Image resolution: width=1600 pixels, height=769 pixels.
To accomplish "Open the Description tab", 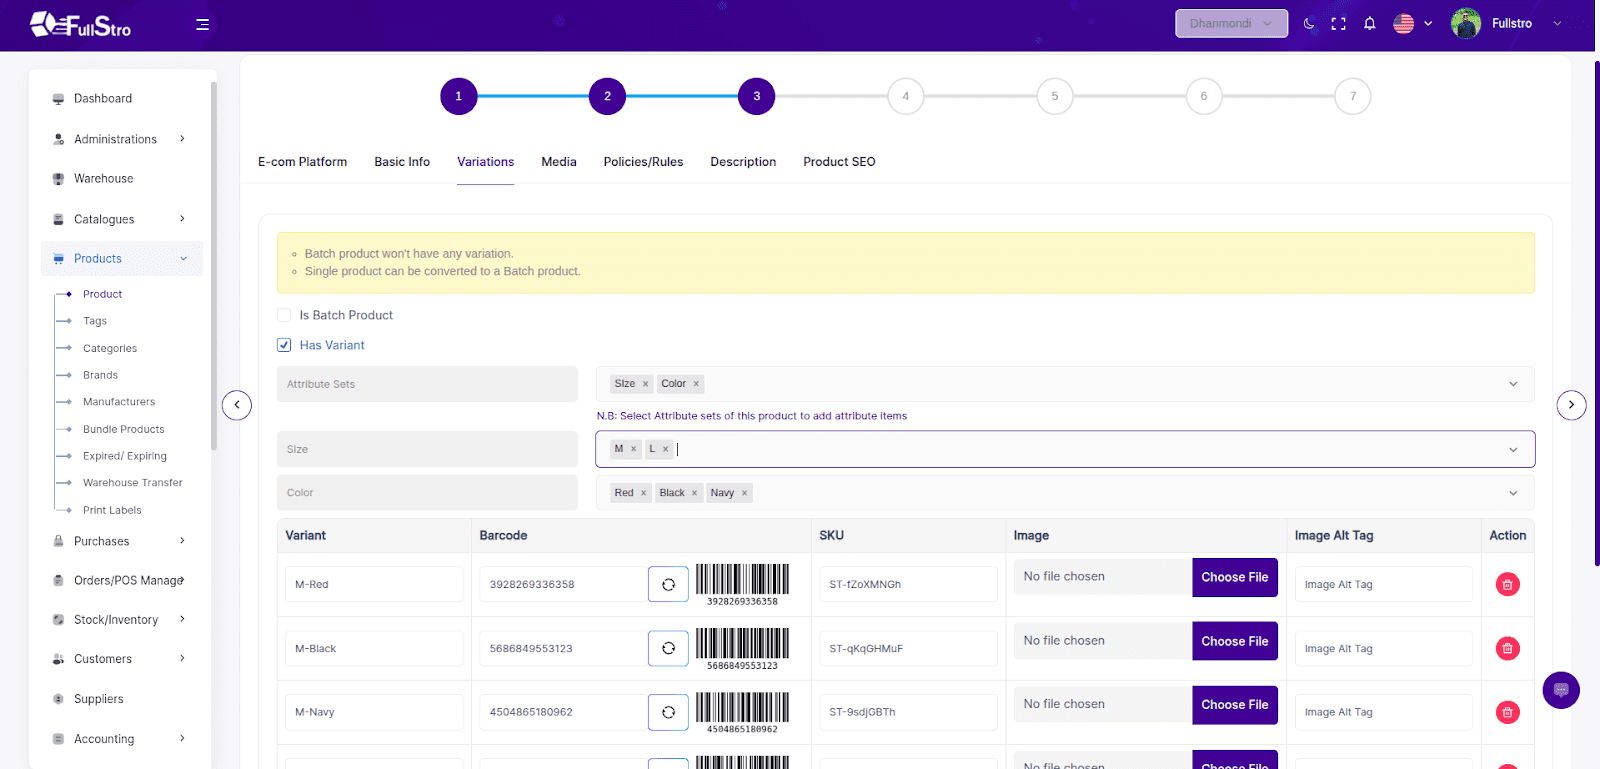I will (x=743, y=162).
